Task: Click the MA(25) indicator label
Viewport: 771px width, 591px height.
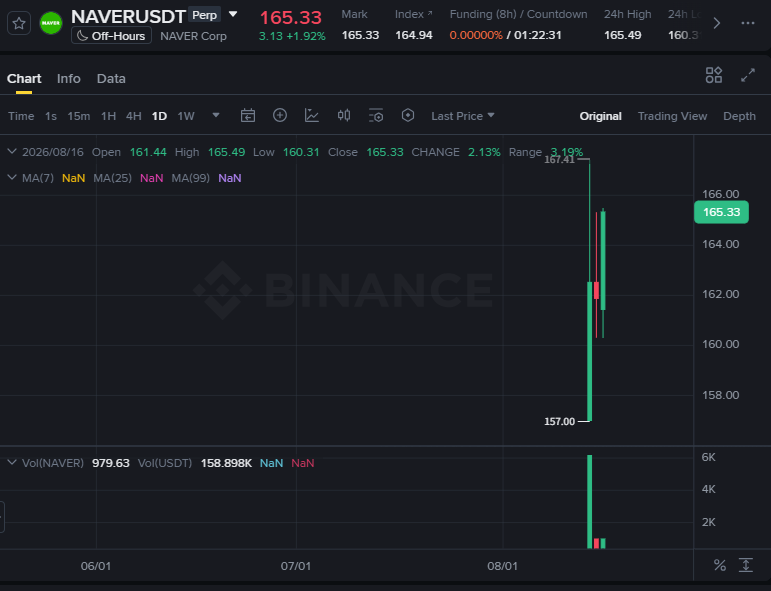Action: pos(113,178)
